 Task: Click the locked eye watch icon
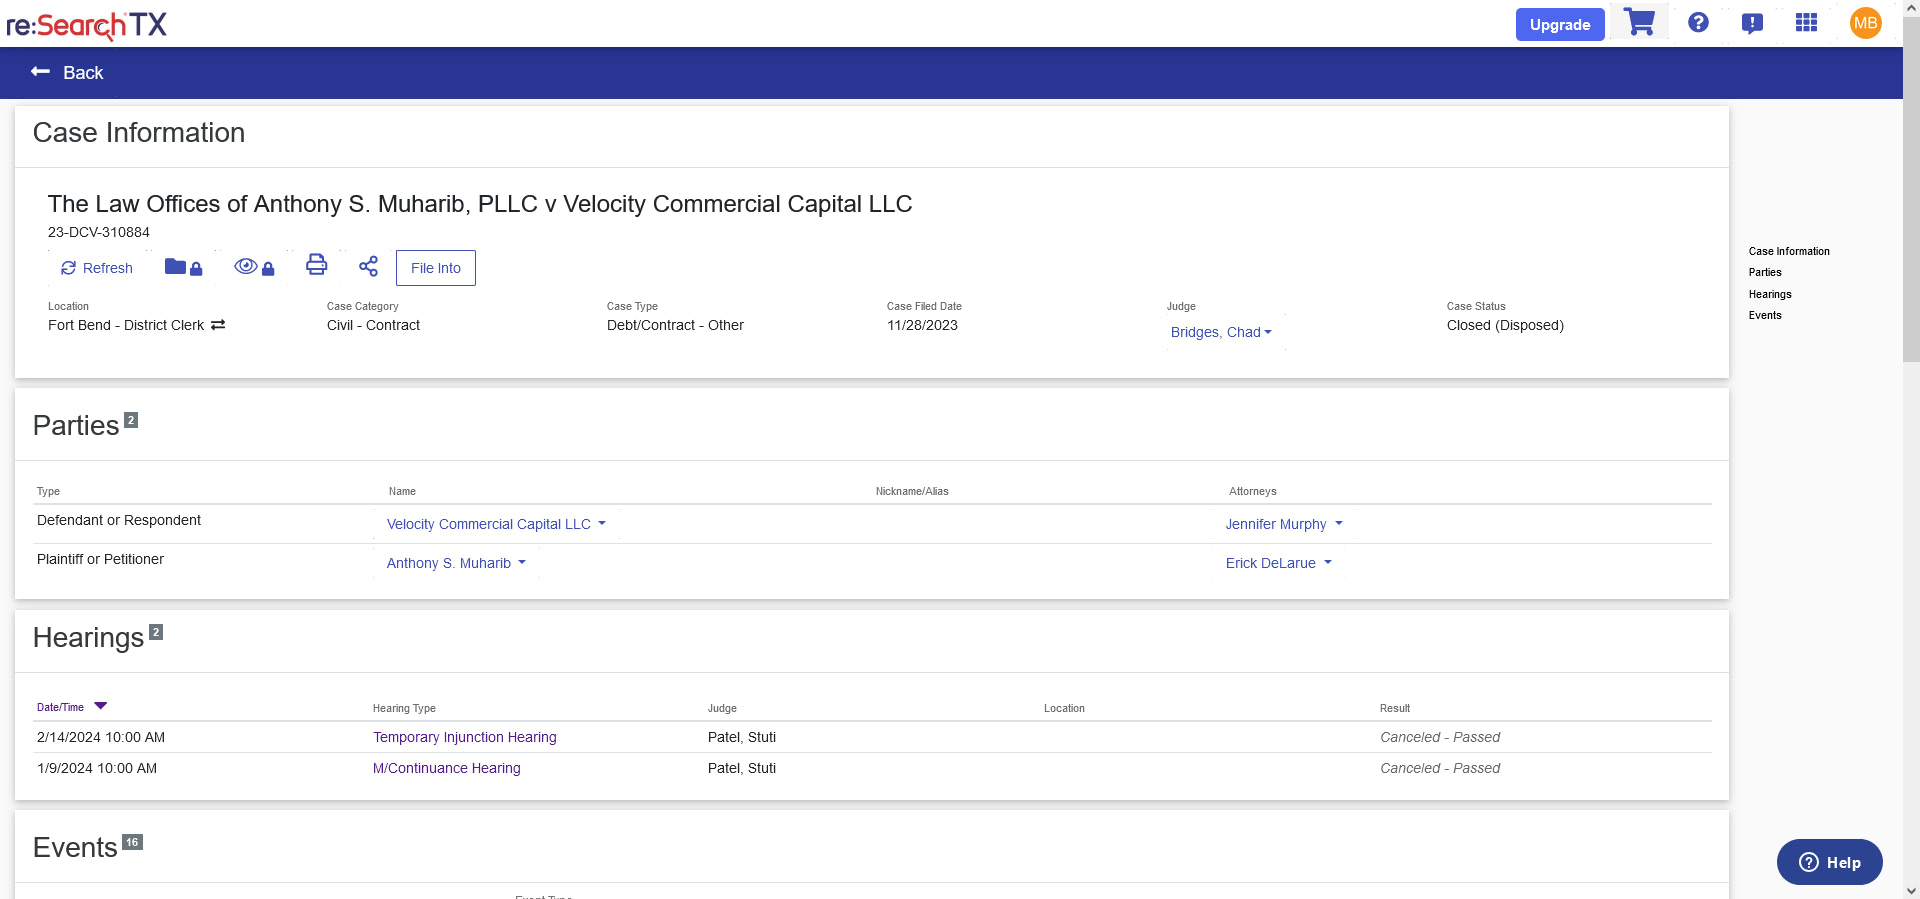tap(254, 267)
